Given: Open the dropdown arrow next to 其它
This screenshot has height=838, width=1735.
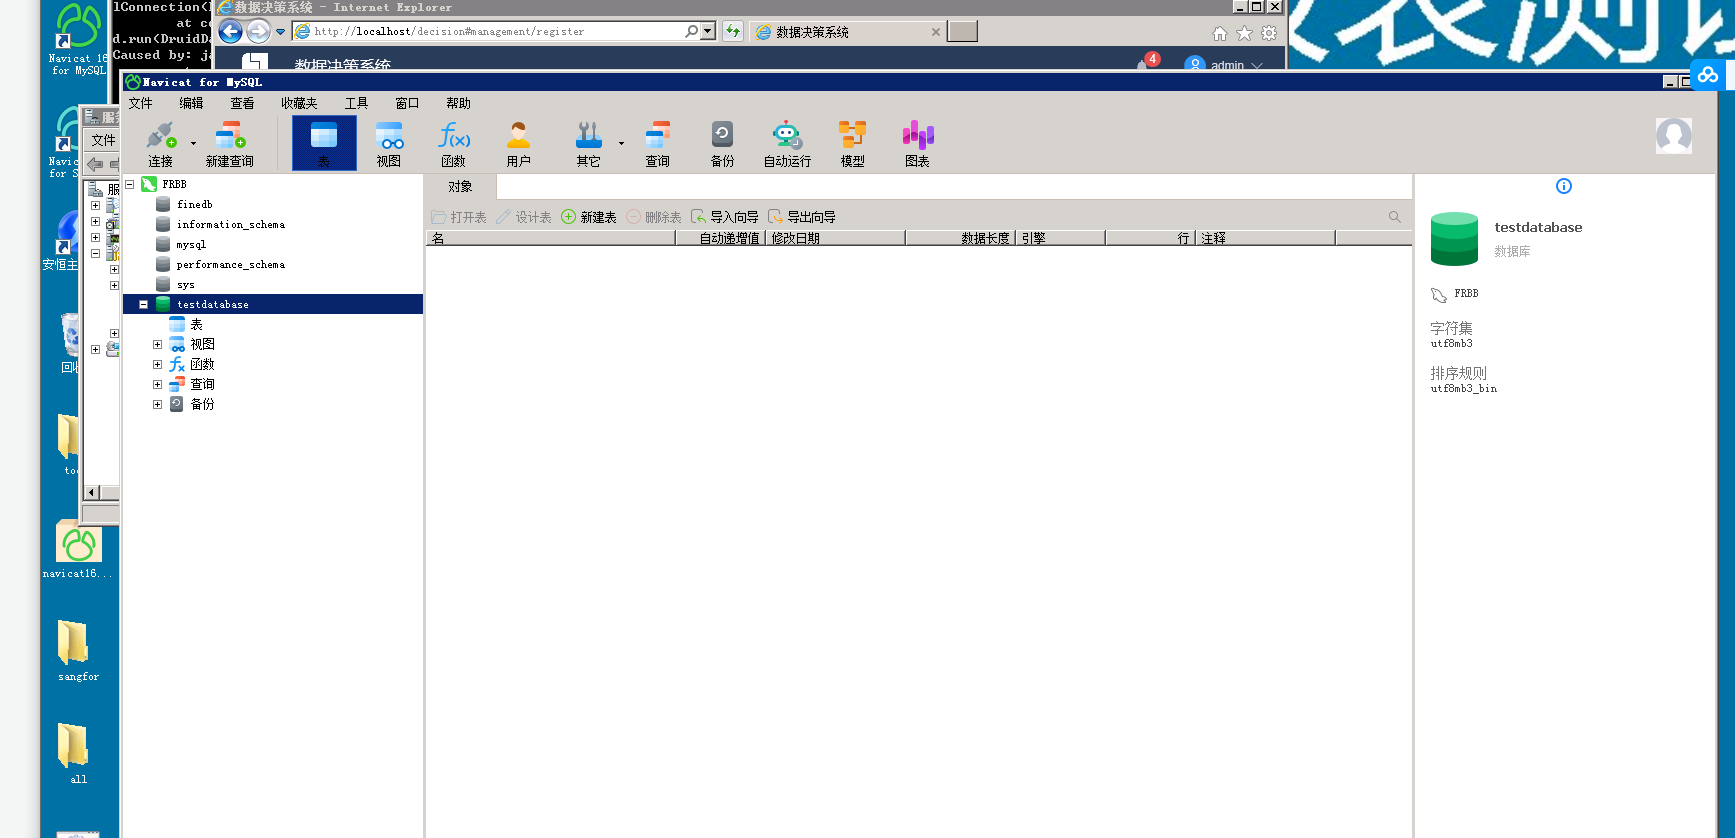Looking at the screenshot, I should (621, 143).
